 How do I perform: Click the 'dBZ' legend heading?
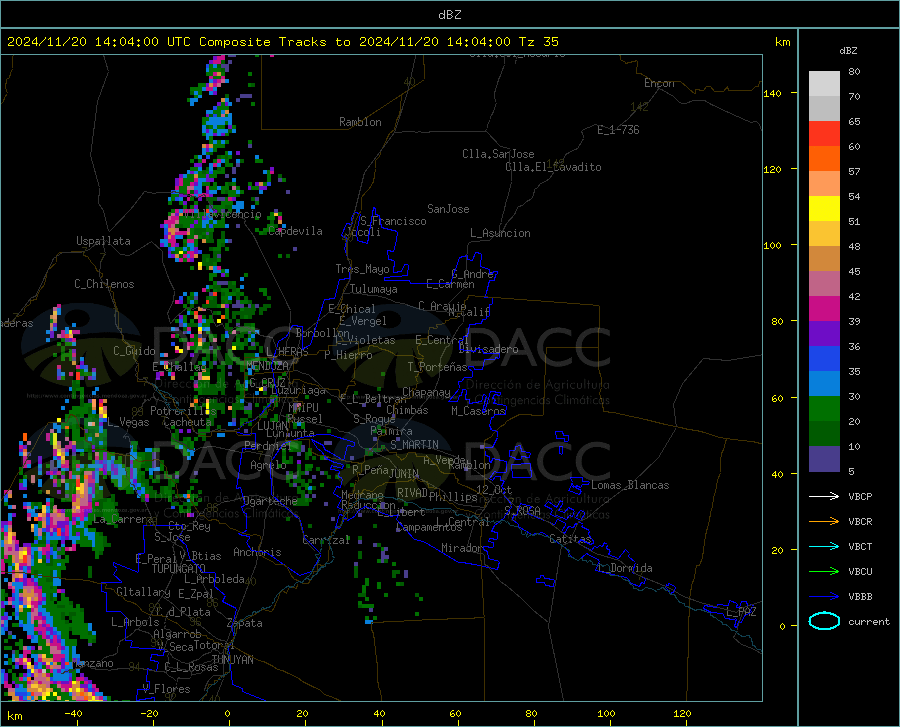coord(848,50)
